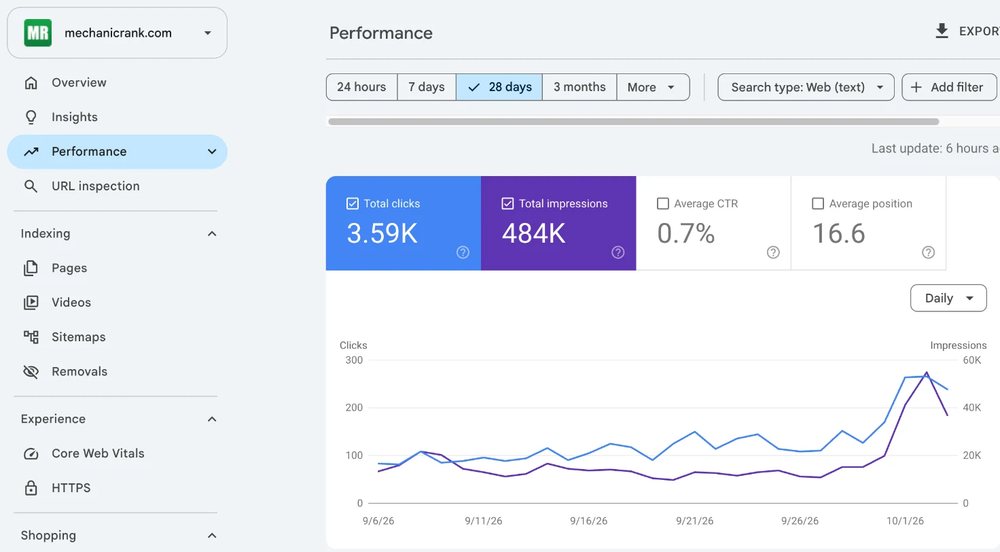Open URL inspection in the sidebar
The image size is (1000, 552).
(117, 186)
